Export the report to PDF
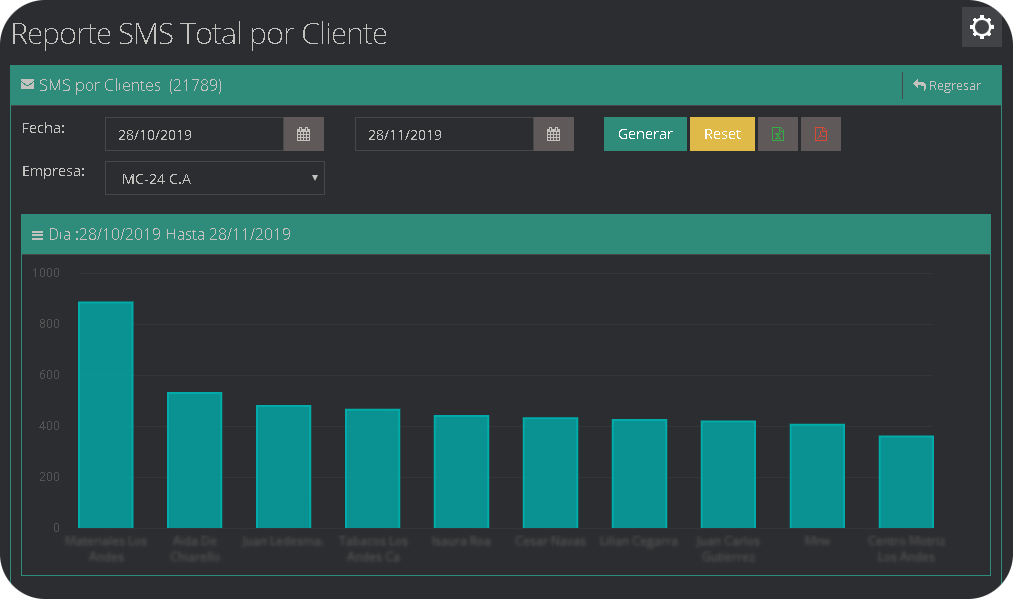Screen dimensions: 1013x599 coord(820,133)
